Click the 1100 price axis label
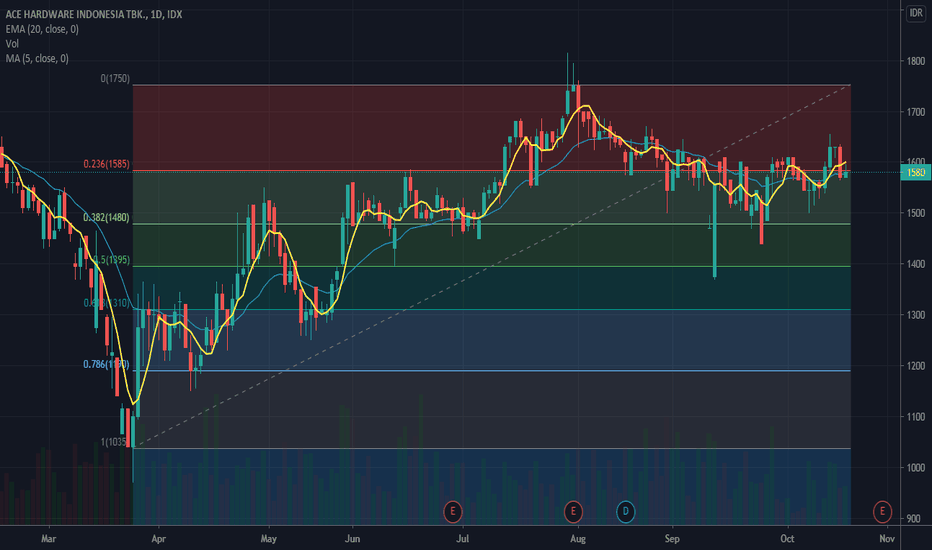This screenshot has width=932, height=550. [916, 417]
